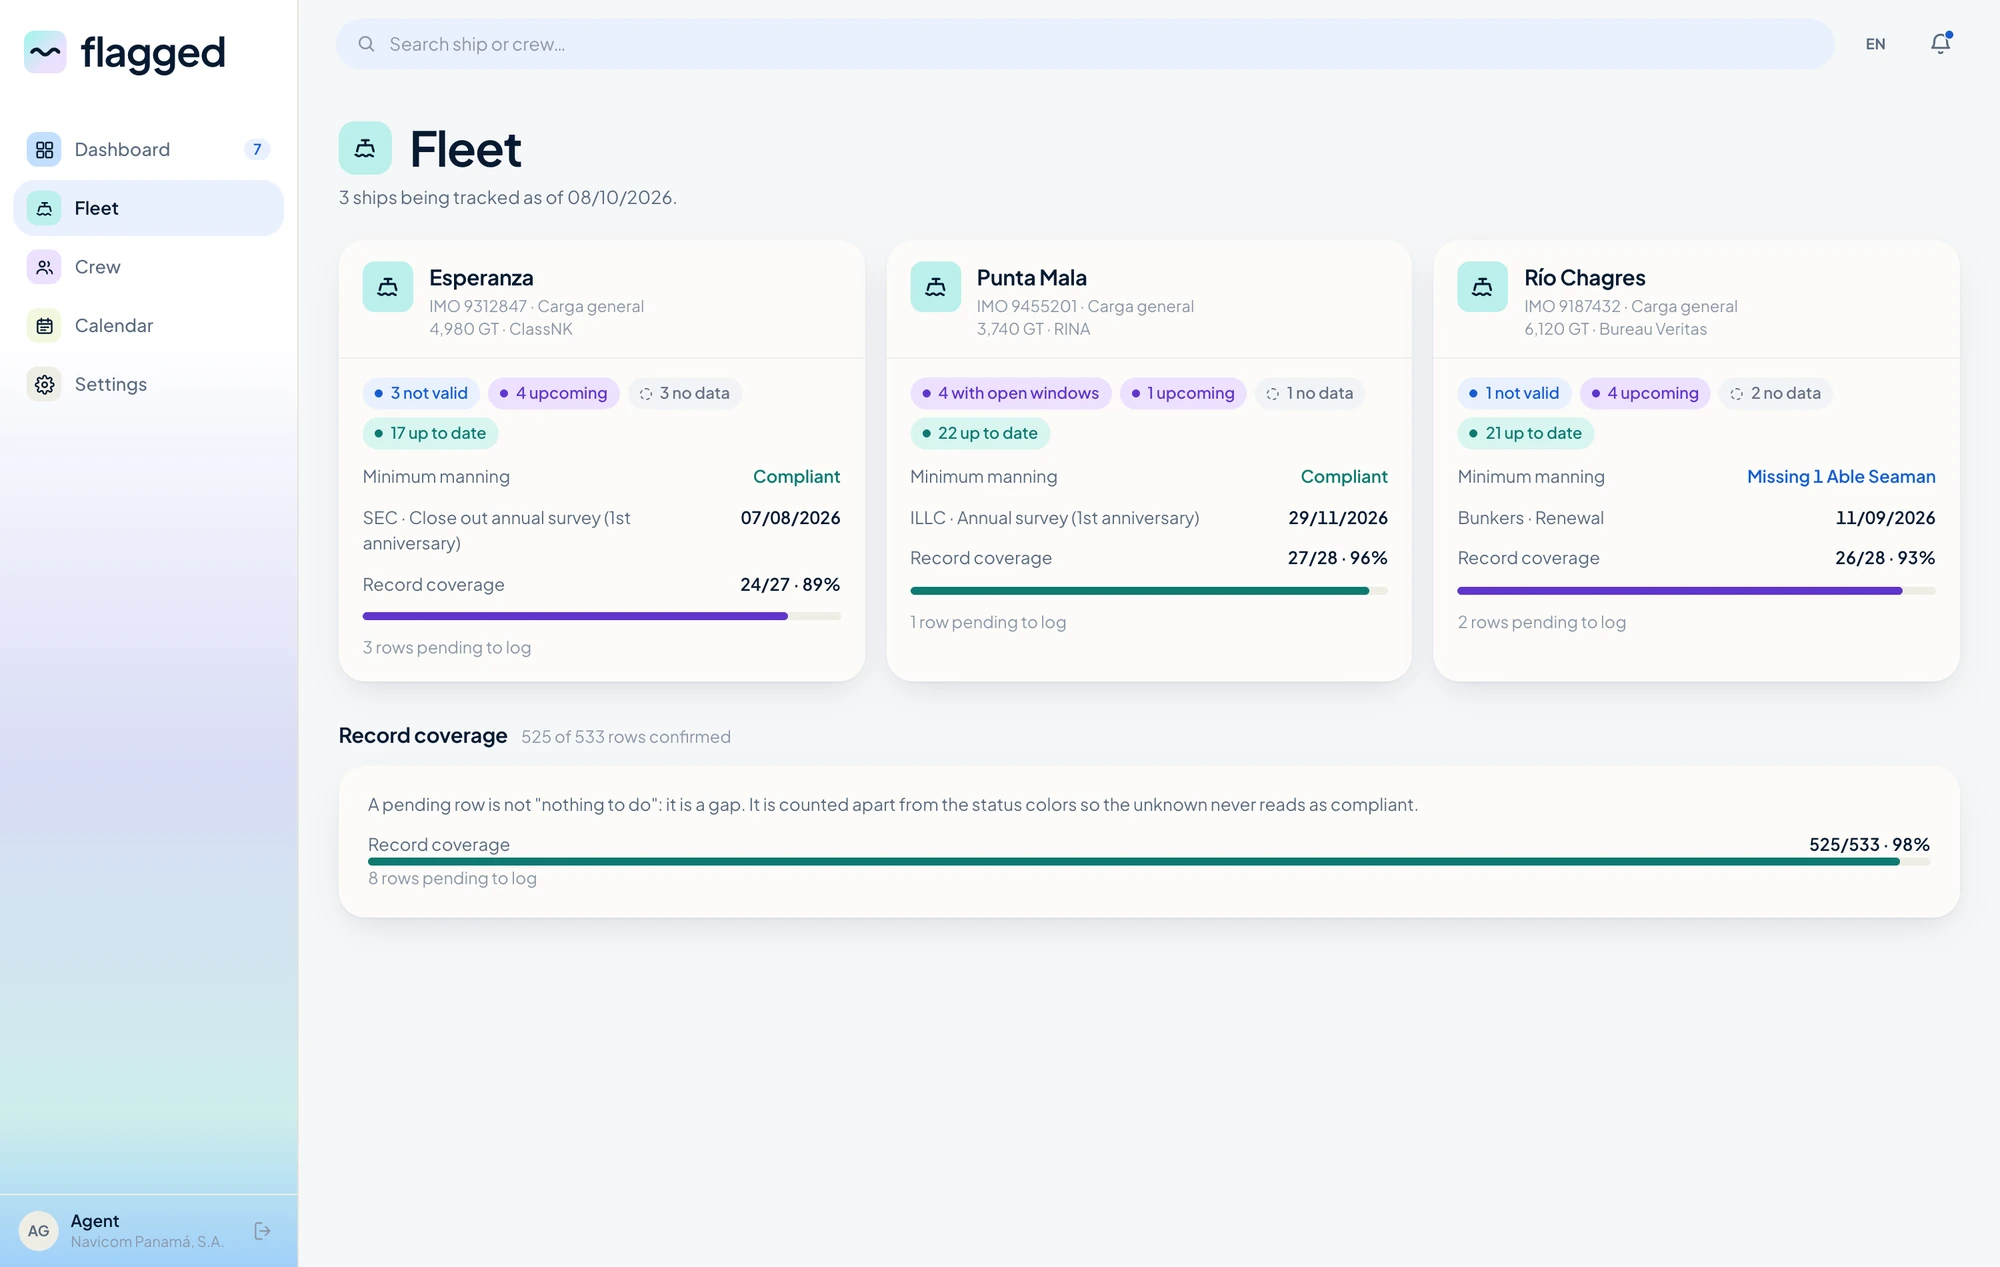
Task: Click Río Chagres's 1 not valid chip
Action: pos(1514,393)
